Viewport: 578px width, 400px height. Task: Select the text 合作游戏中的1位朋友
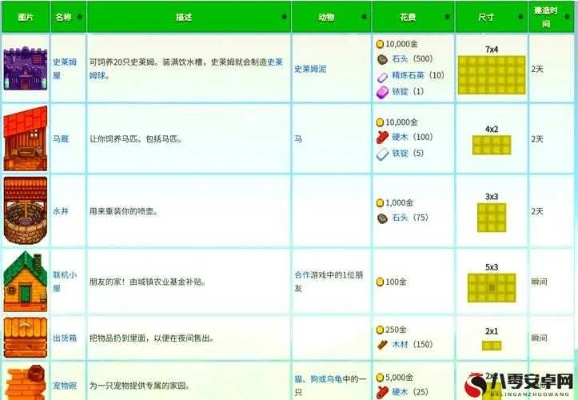pyautogui.click(x=329, y=282)
